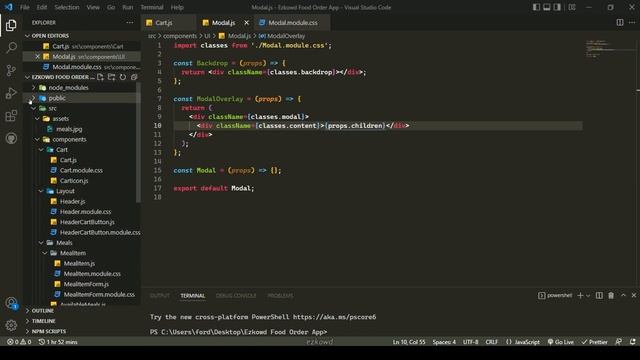Show errors and warnings count

[19, 342]
